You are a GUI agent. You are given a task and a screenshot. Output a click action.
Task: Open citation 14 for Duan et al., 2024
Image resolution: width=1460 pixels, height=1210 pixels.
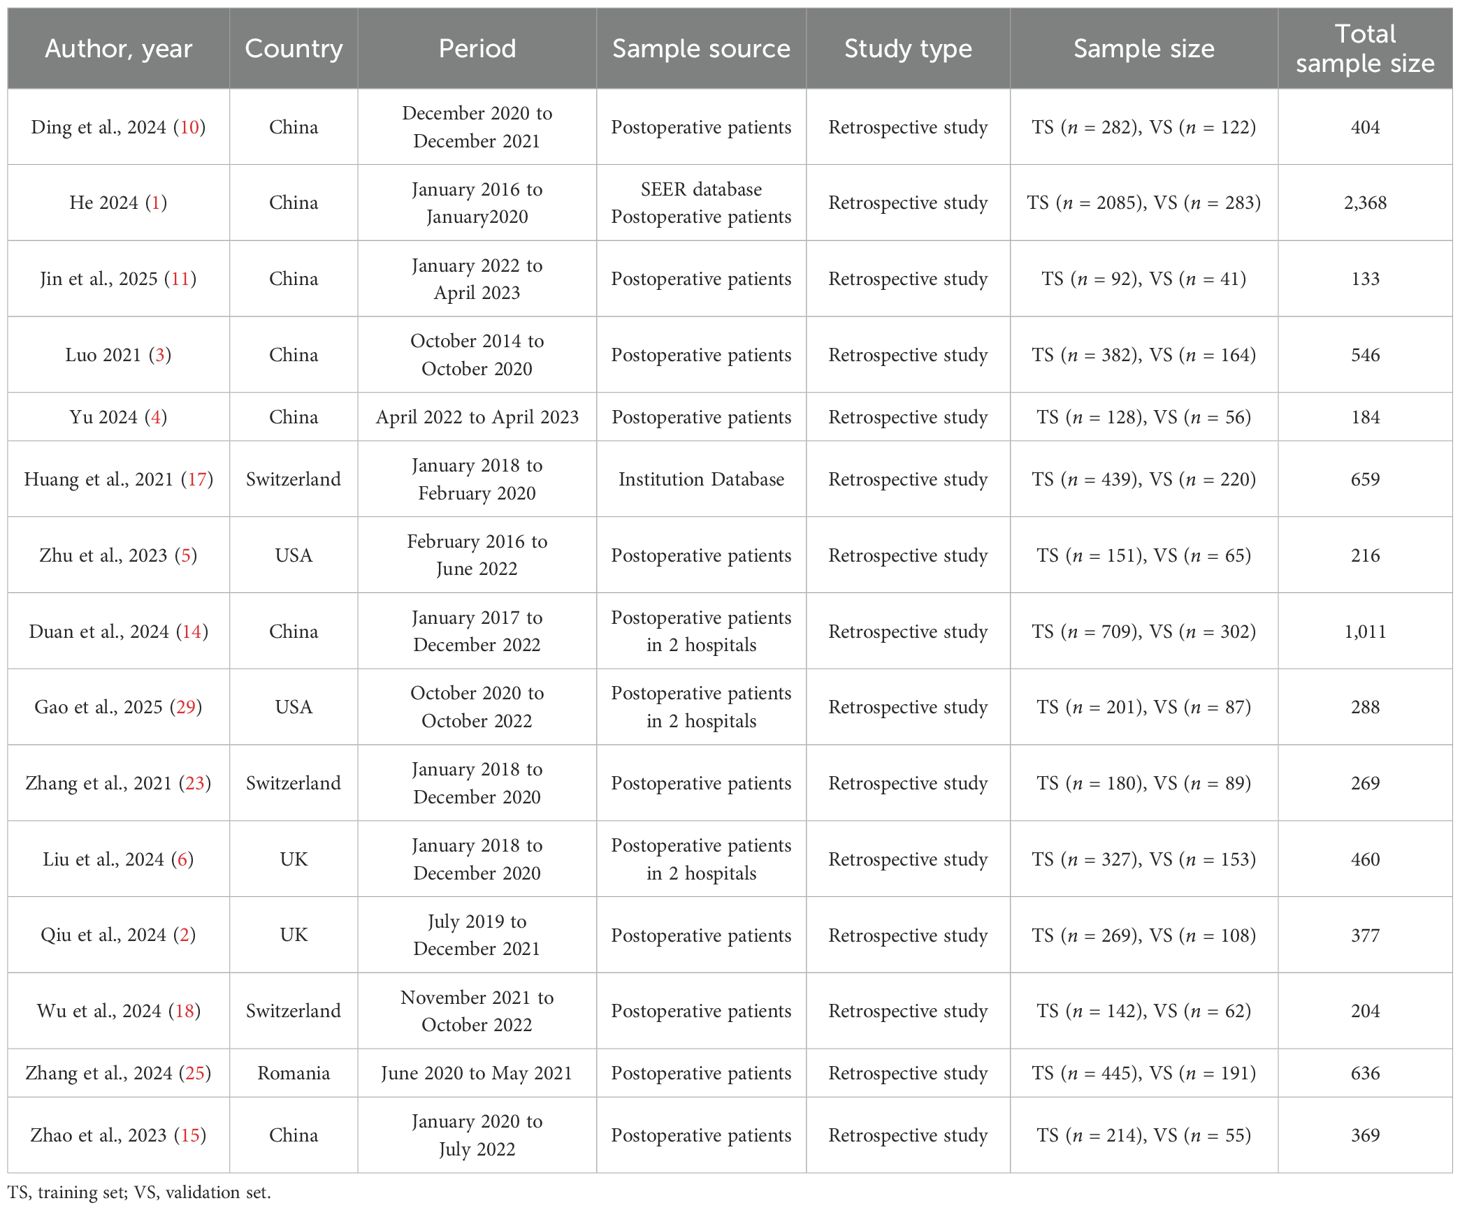tap(192, 632)
